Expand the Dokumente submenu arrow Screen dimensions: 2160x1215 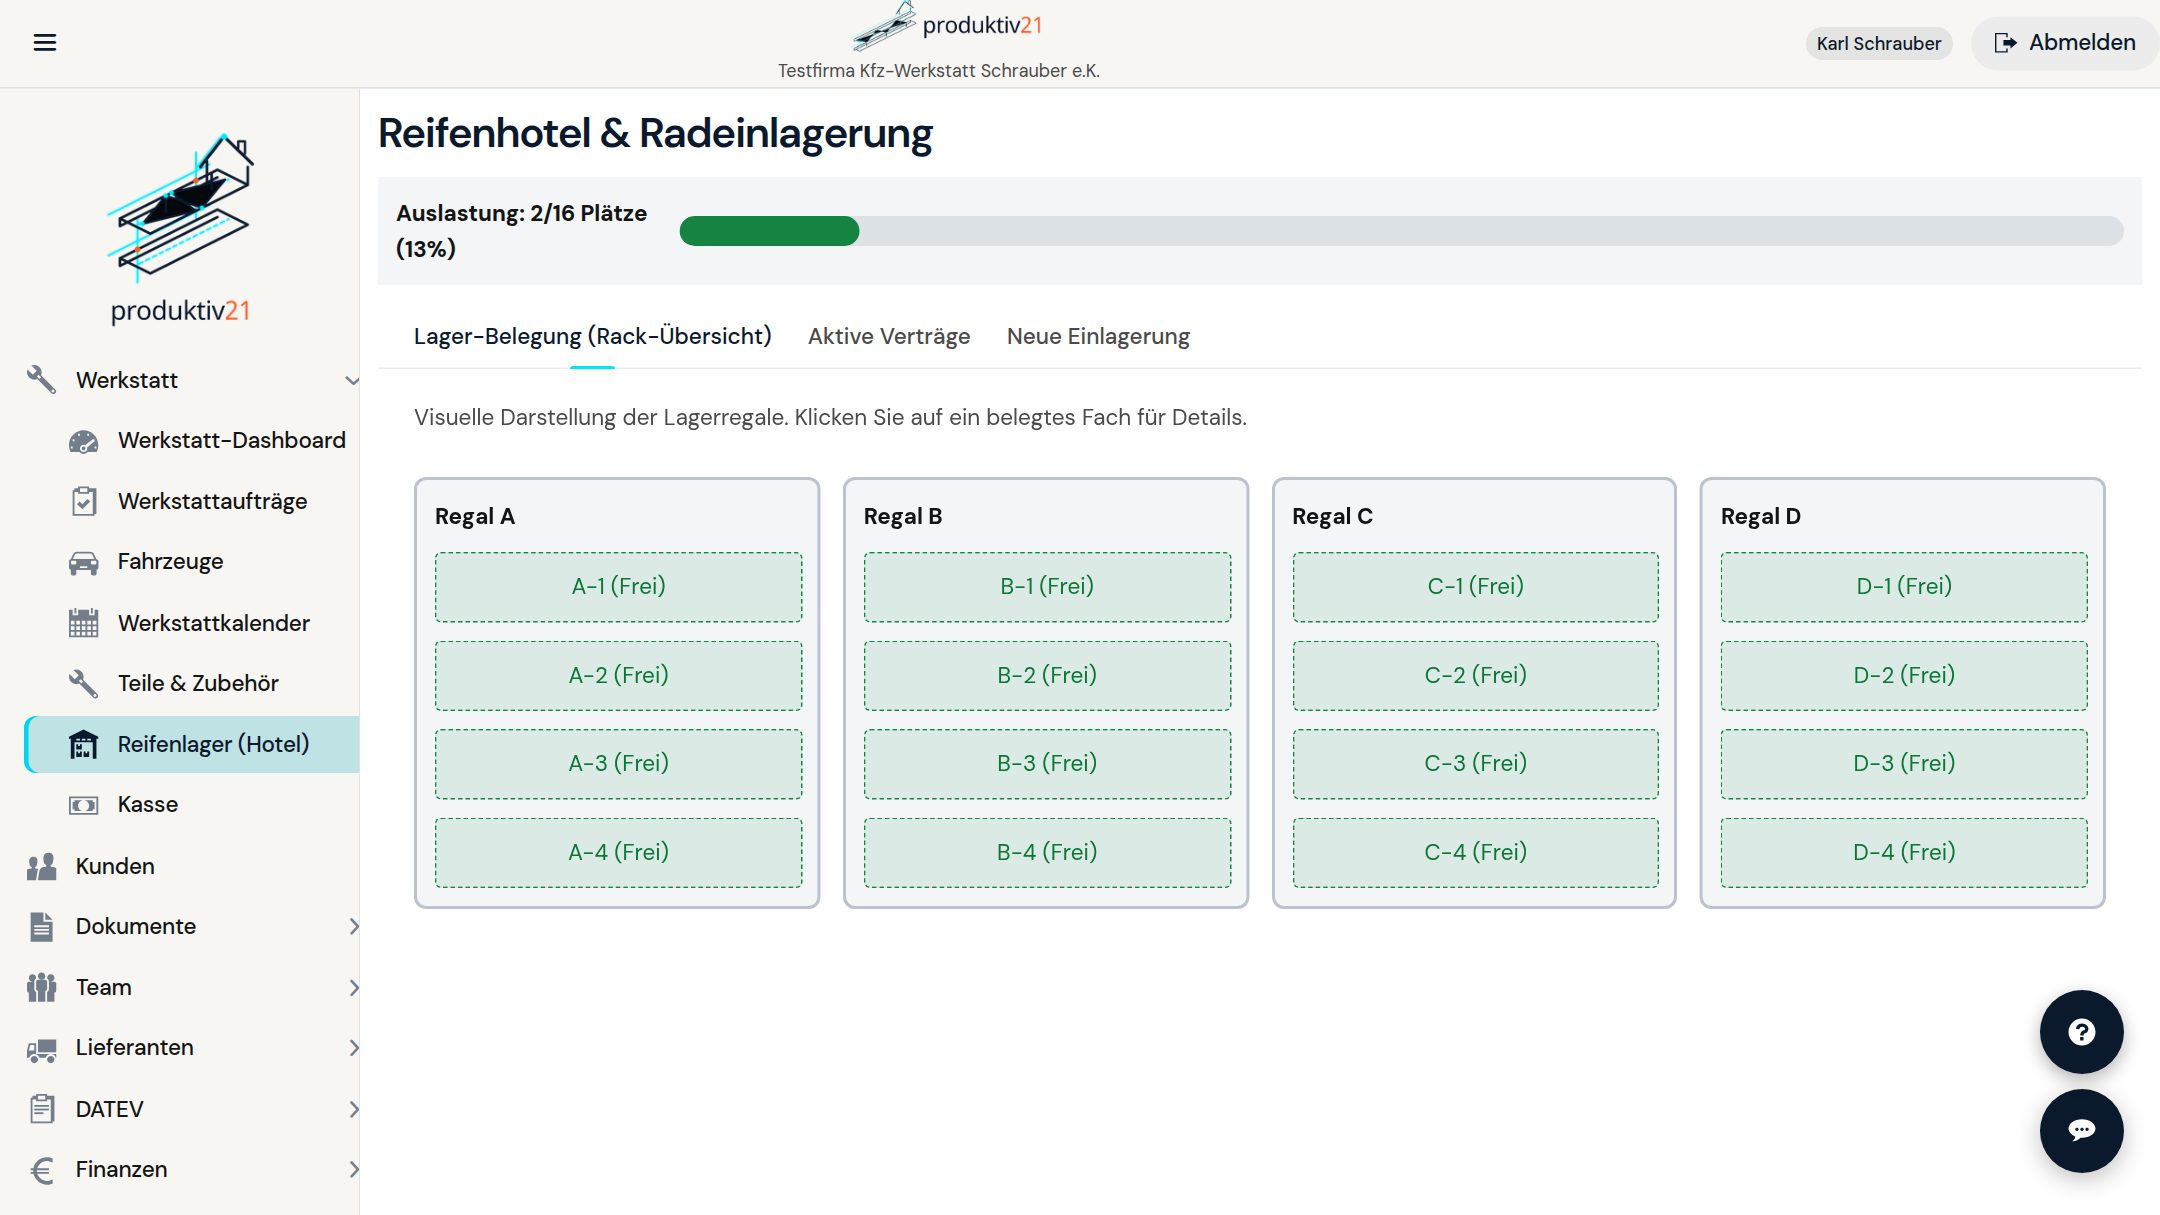(x=353, y=926)
